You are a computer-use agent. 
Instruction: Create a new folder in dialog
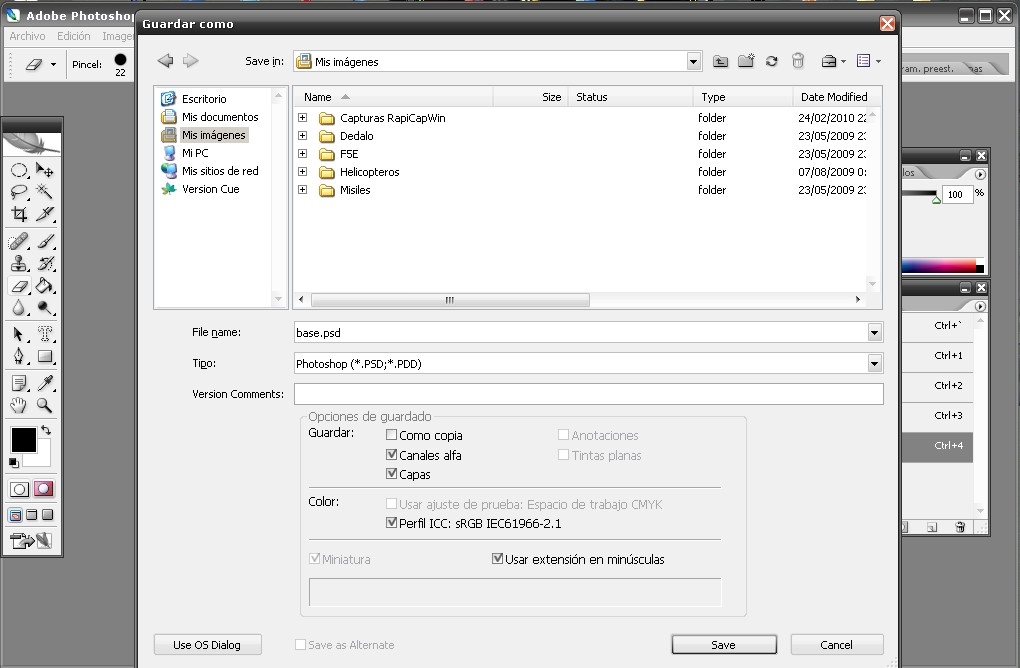745,60
